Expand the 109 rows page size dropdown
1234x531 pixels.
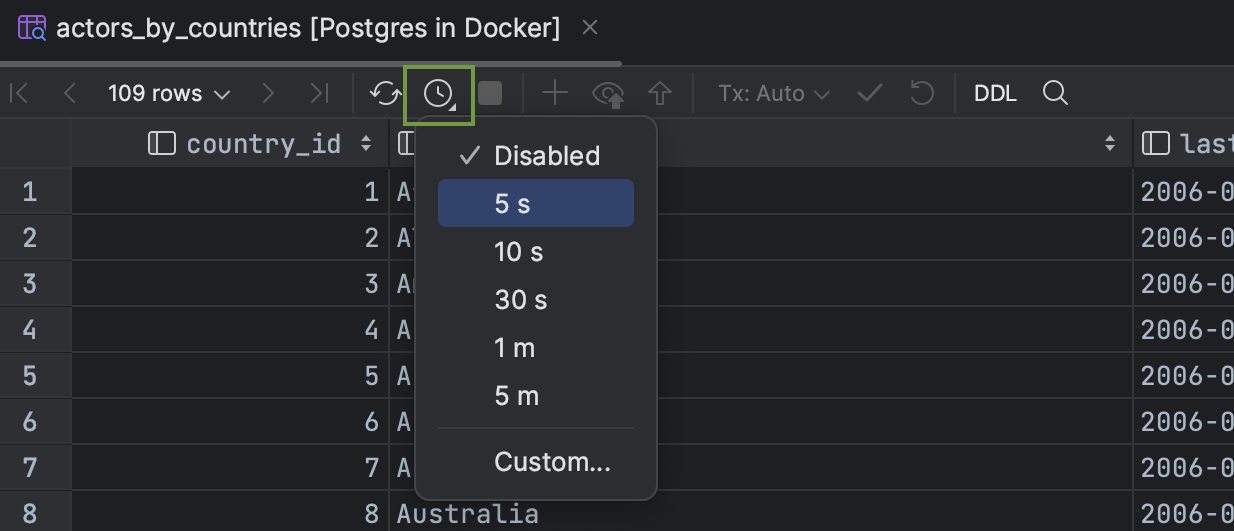tap(169, 94)
